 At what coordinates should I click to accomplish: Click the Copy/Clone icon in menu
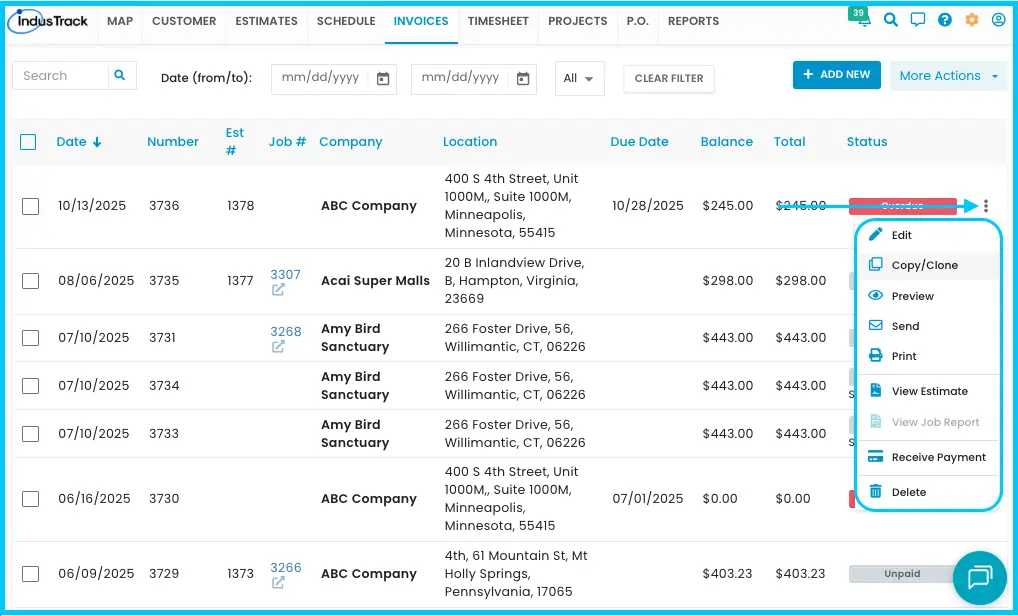[875, 264]
